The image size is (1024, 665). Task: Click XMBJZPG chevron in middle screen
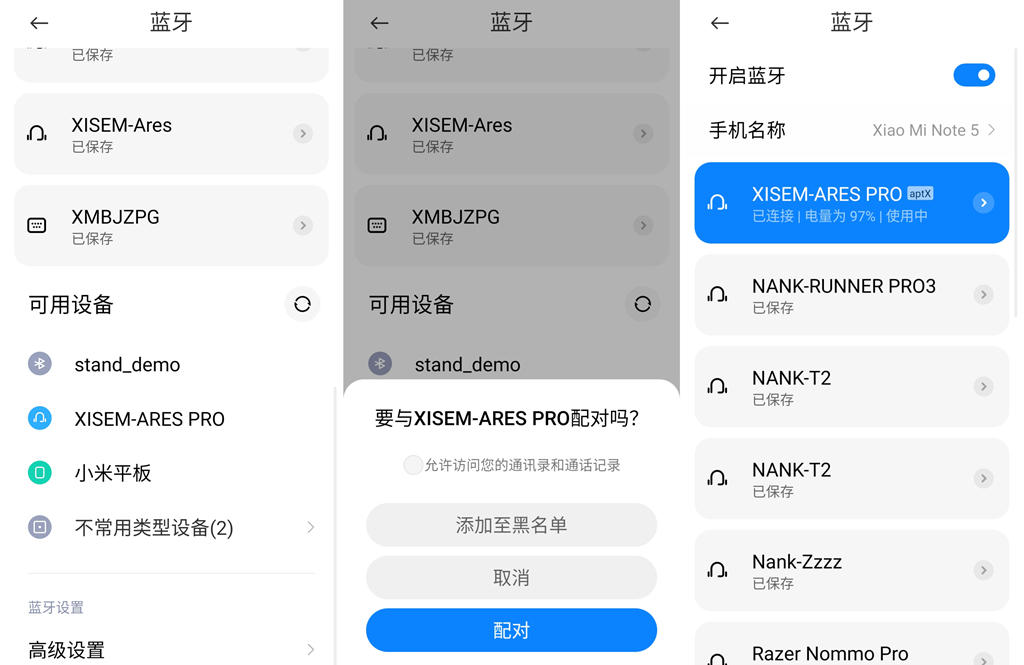click(x=643, y=225)
